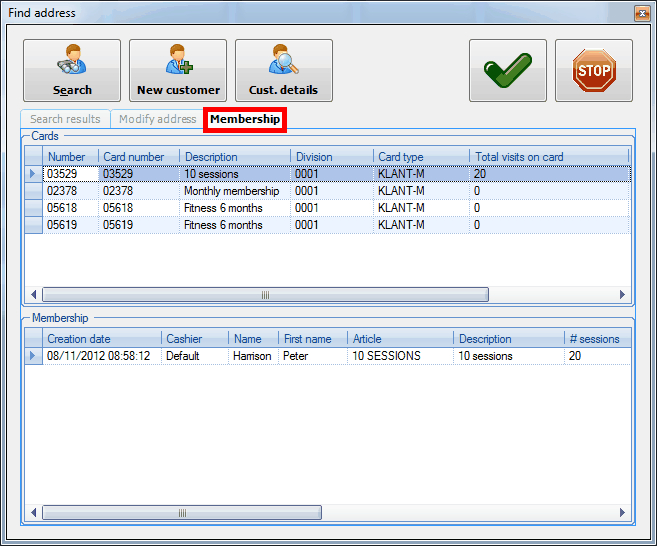The image size is (657, 546).
Task: Click the Membership panel horizontal scrollbar thumb
Action: pyautogui.click(x=181, y=513)
